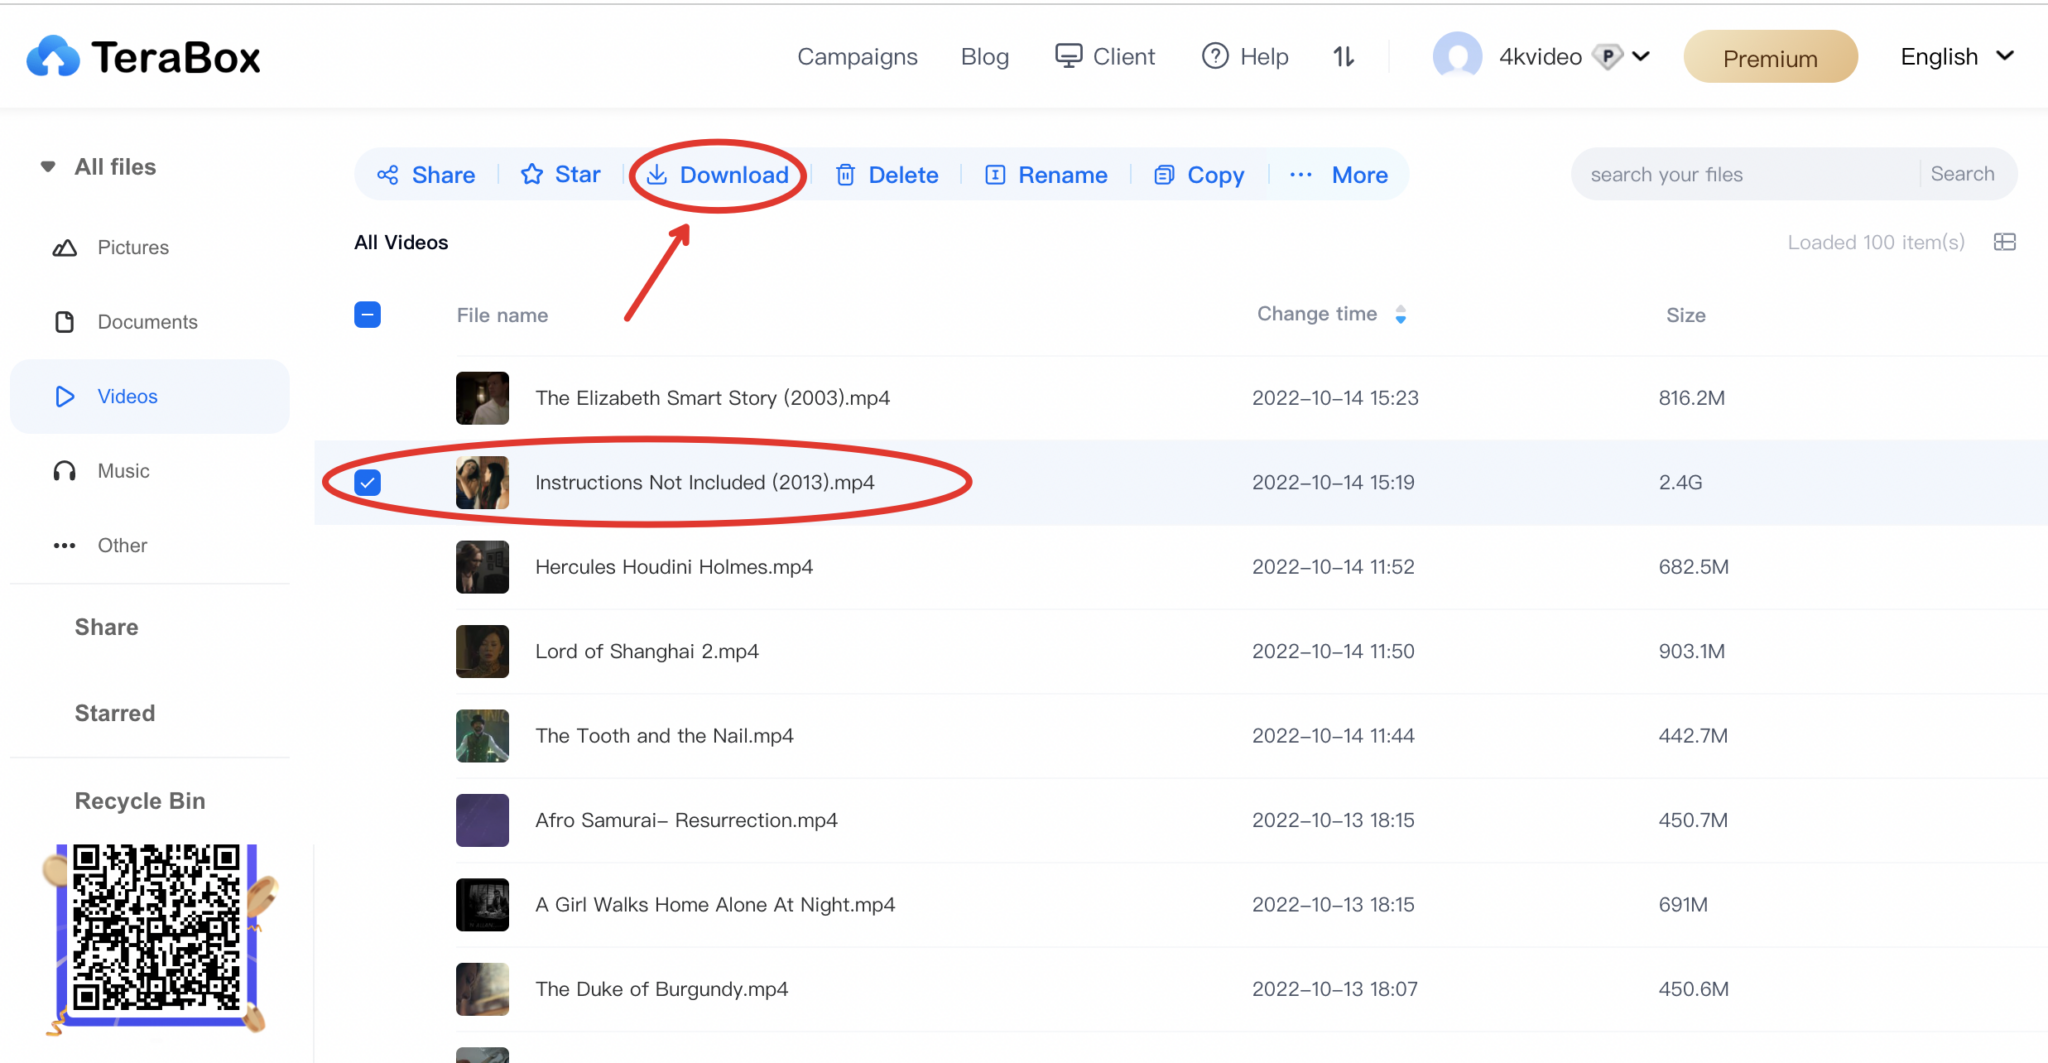The image size is (2048, 1063).
Task: Uncheck Instructions Not Included (2013).mp4 checkbox
Action: (x=367, y=483)
